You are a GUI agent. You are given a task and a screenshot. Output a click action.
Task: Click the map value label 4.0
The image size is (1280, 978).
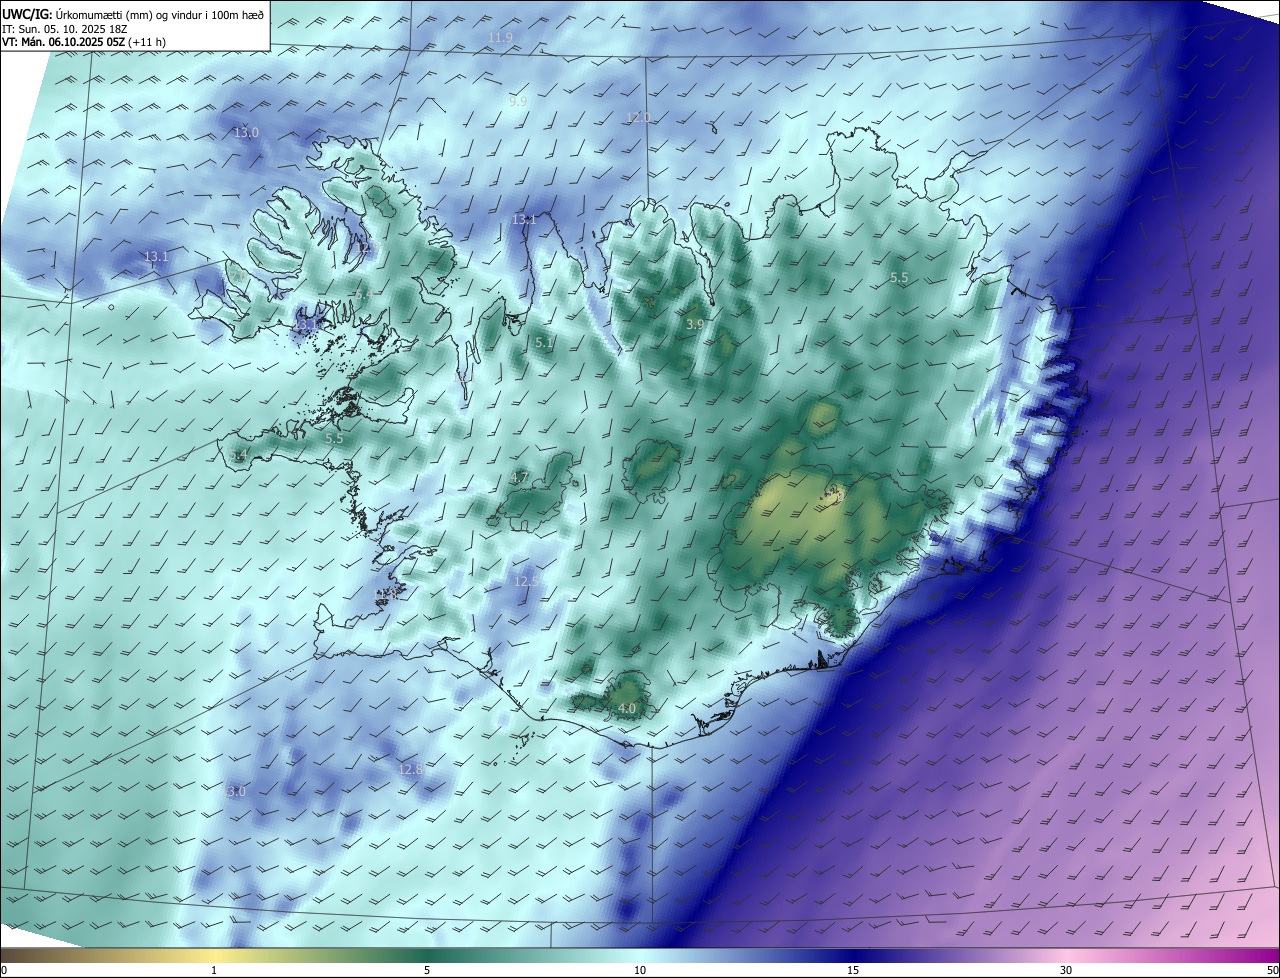627,708
